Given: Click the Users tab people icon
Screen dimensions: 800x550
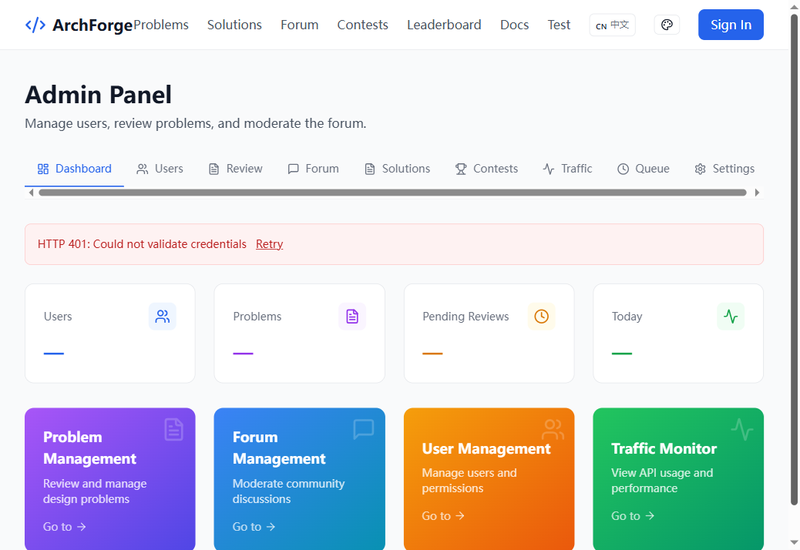Looking at the screenshot, I should [142, 169].
